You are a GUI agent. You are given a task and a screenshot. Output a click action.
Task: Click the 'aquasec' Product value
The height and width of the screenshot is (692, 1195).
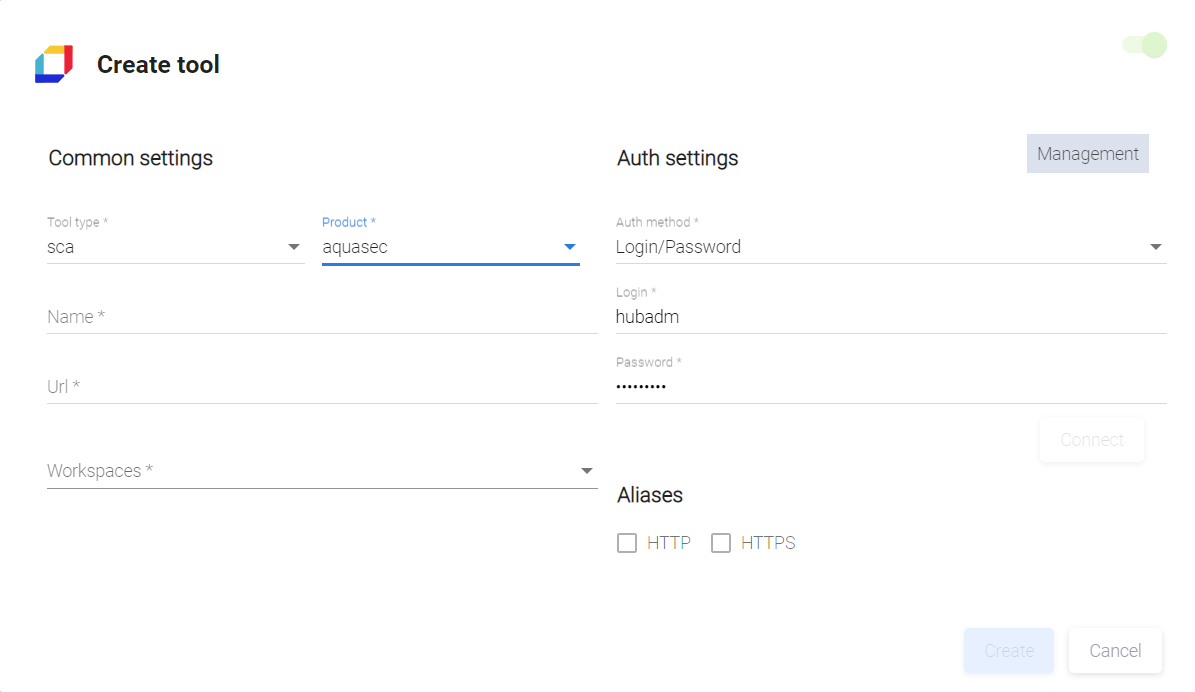pyautogui.click(x=355, y=247)
